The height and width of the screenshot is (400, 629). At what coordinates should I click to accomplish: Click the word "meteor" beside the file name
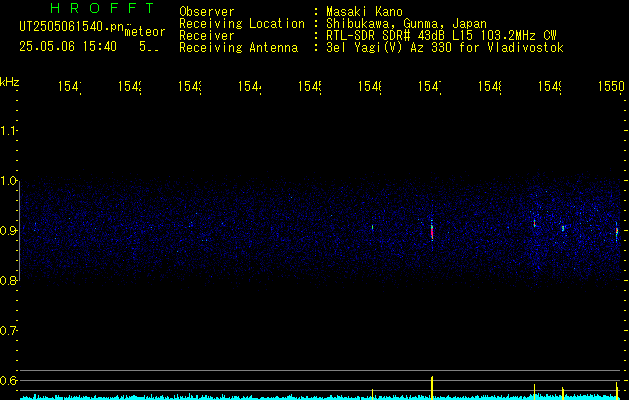[x=144, y=32]
